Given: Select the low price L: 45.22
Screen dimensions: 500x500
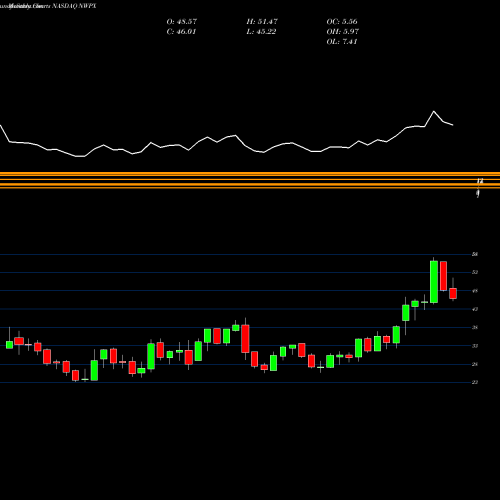Looking at the screenshot, I should click(x=261, y=32).
